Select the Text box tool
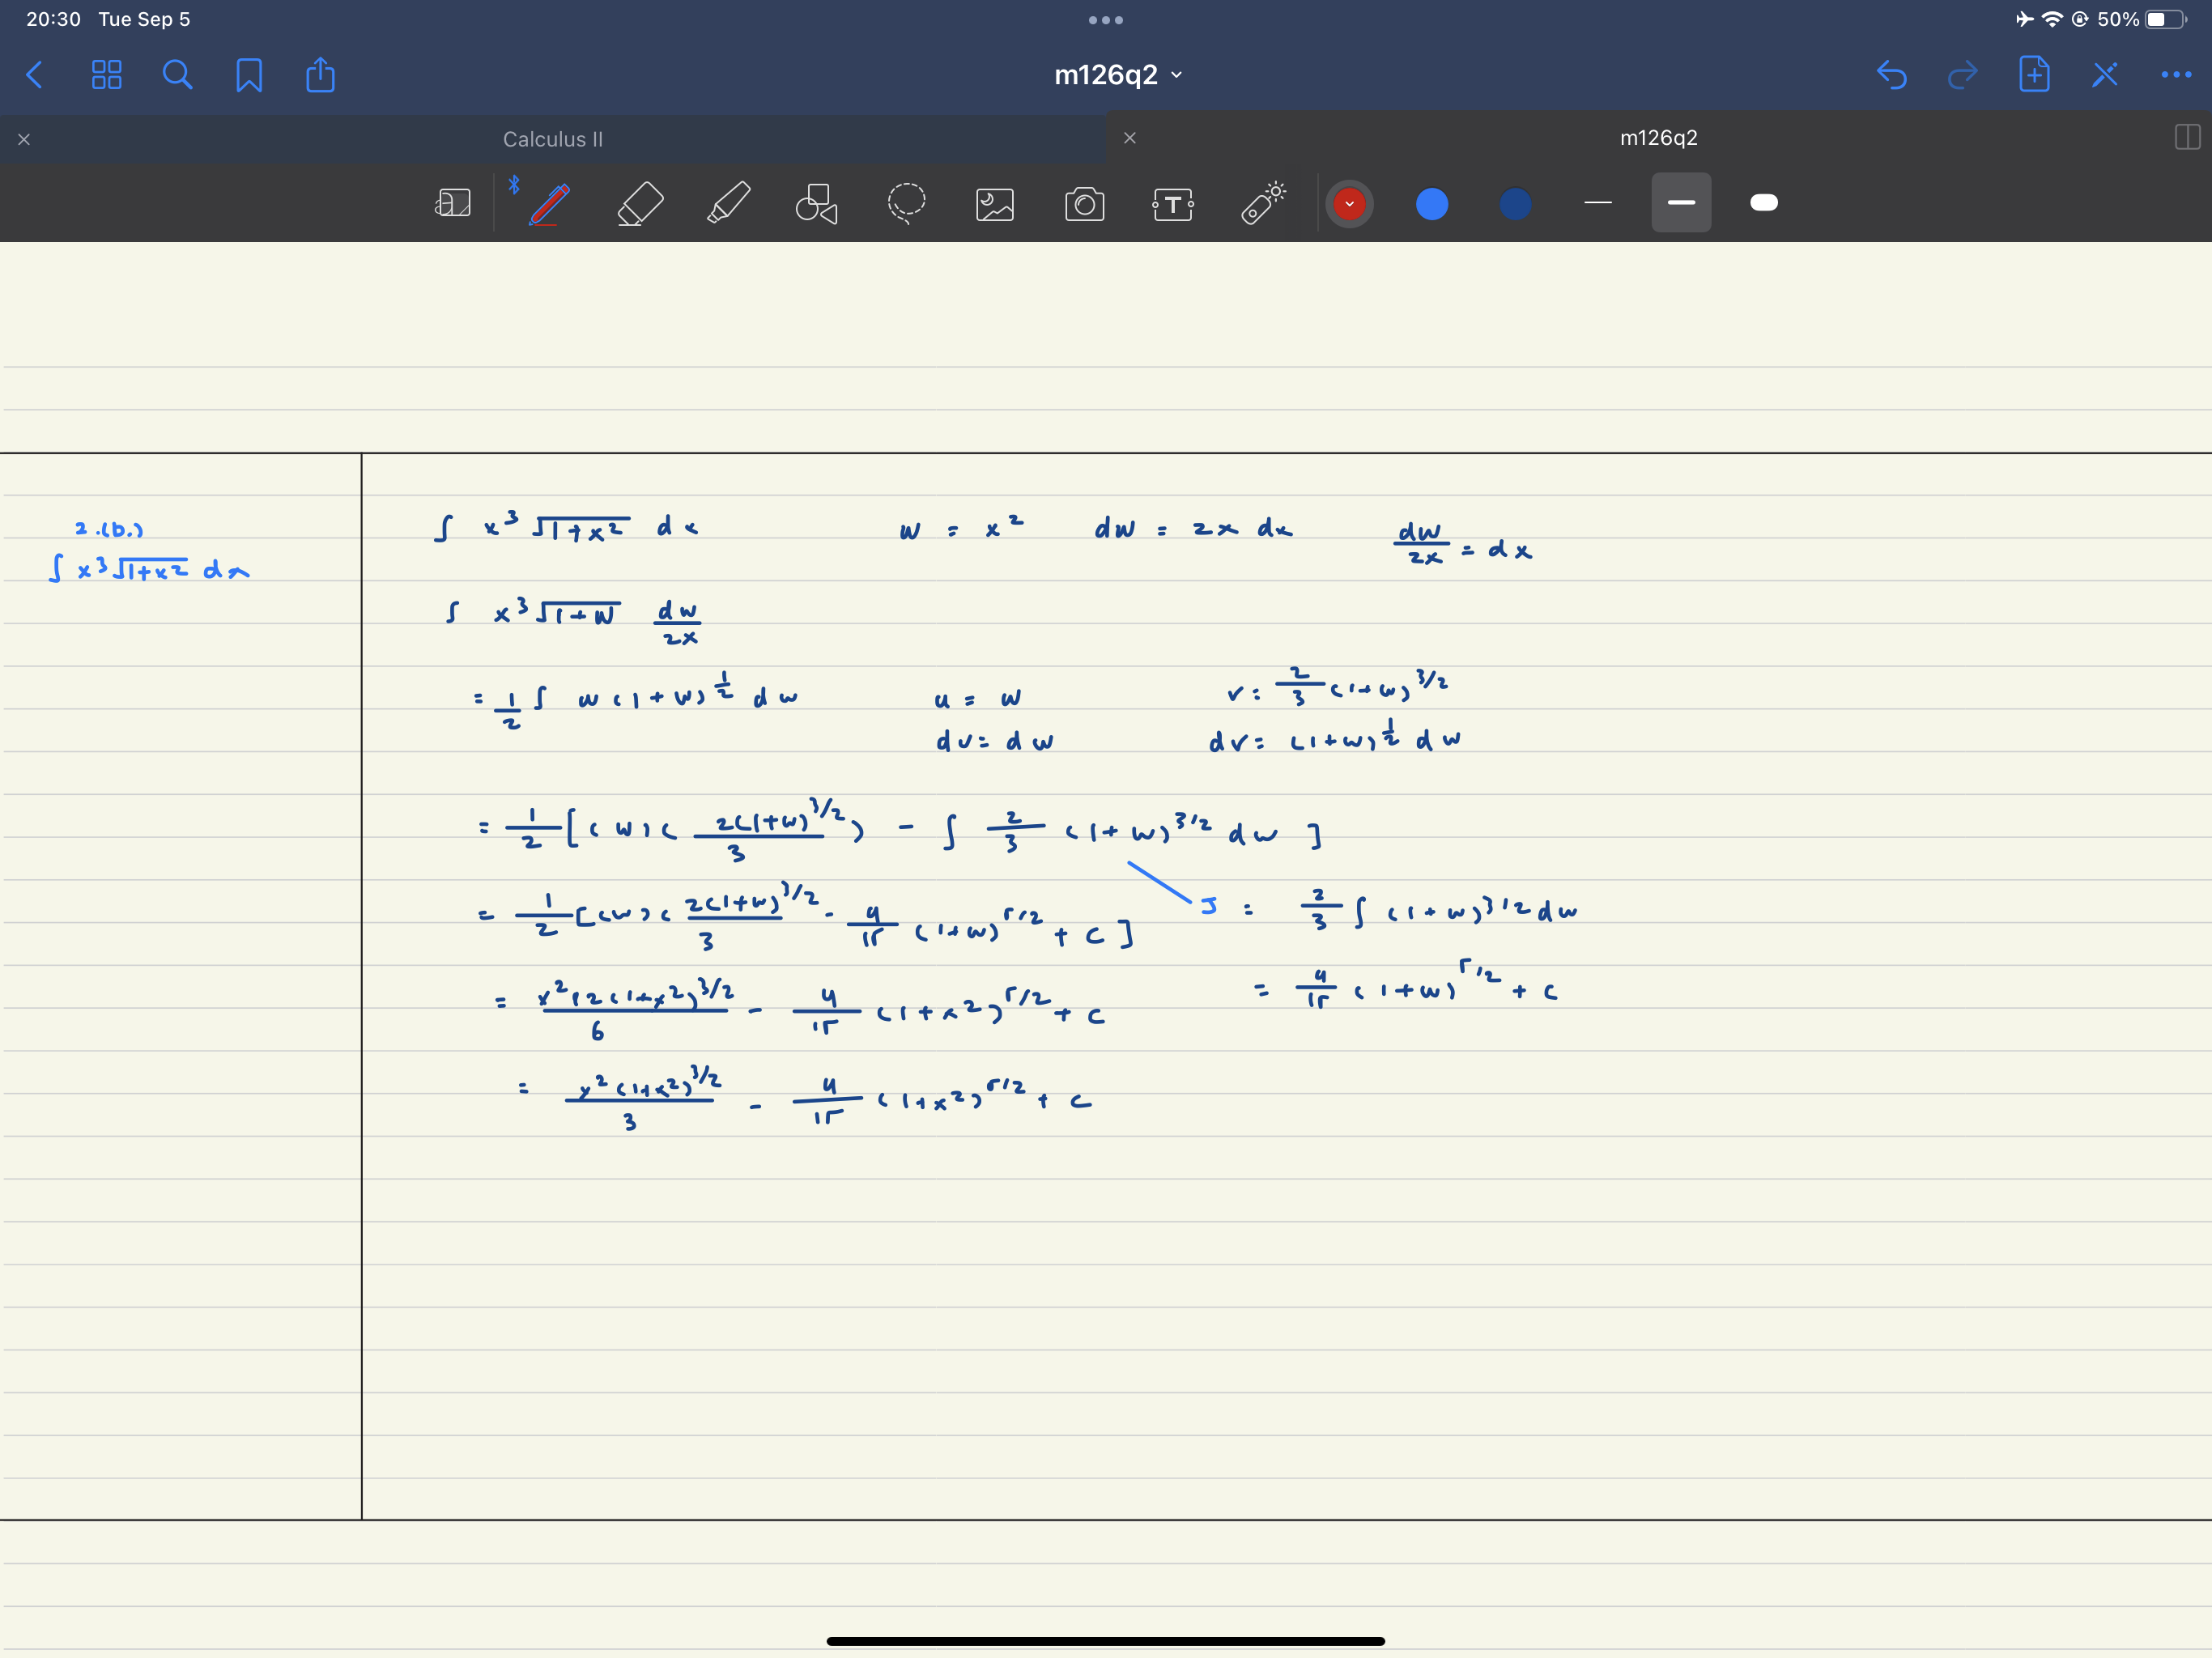The image size is (2212, 1658). coord(1173,204)
